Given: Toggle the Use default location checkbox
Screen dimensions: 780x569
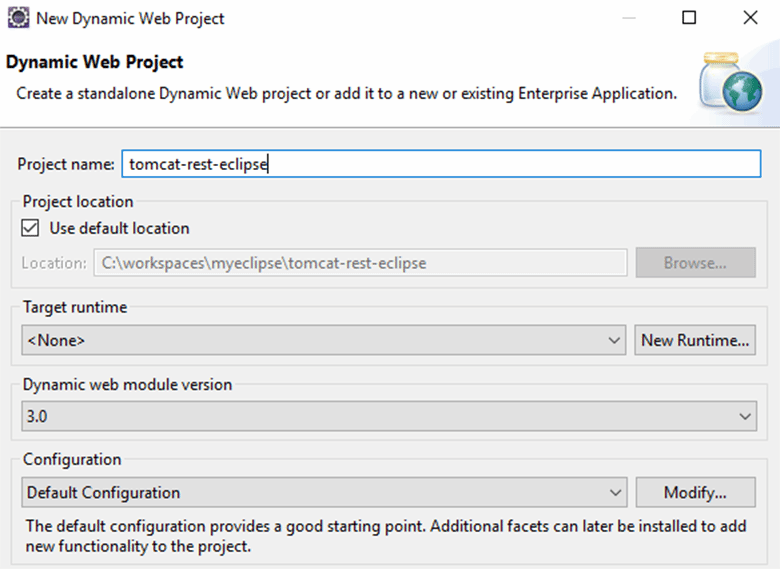Looking at the screenshot, I should coord(30,228).
